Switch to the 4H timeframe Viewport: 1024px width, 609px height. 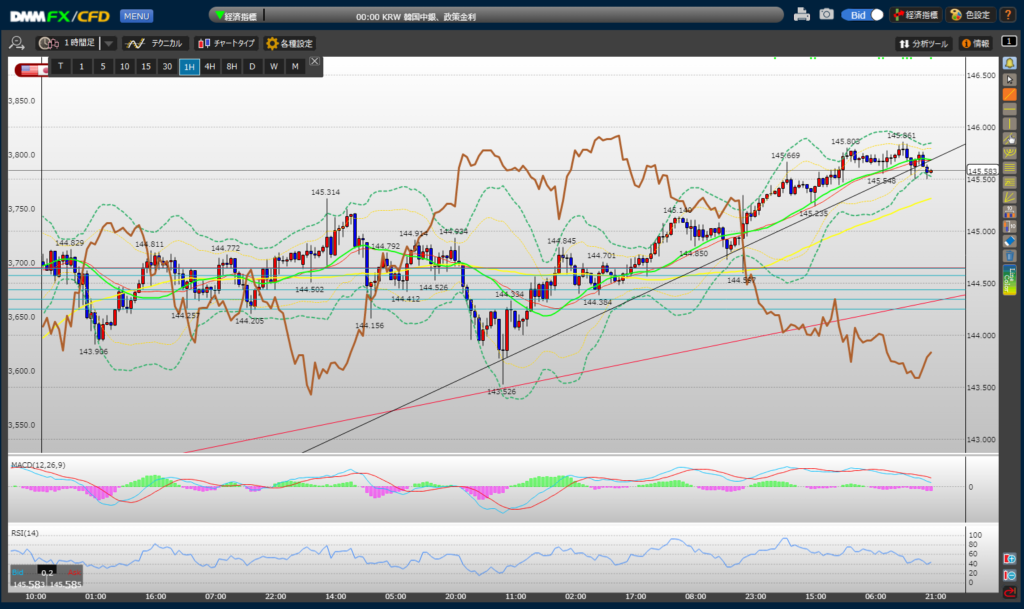pos(210,66)
